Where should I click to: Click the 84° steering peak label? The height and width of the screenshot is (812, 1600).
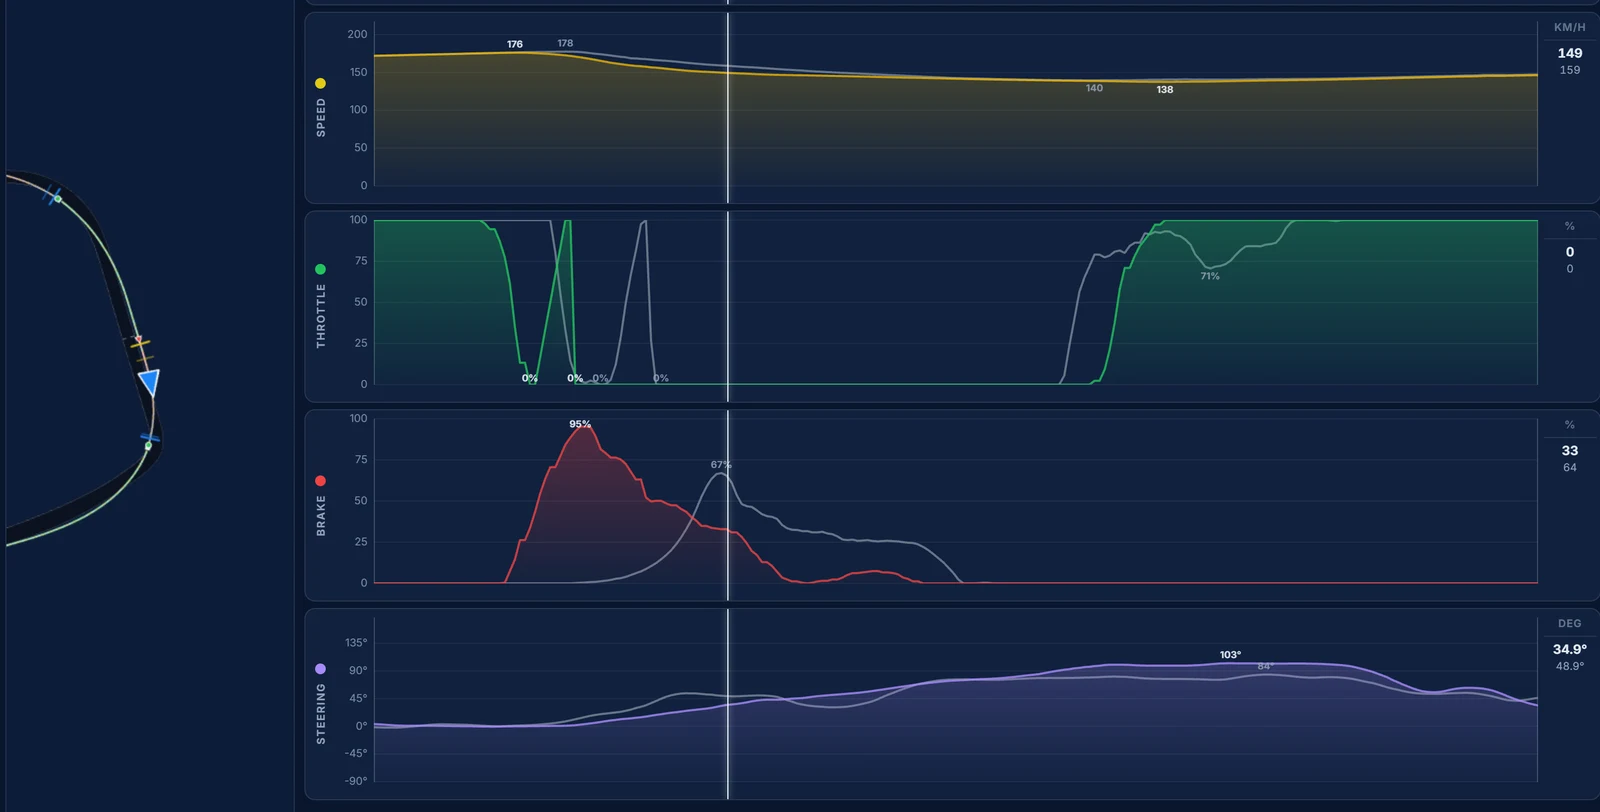(1265, 666)
